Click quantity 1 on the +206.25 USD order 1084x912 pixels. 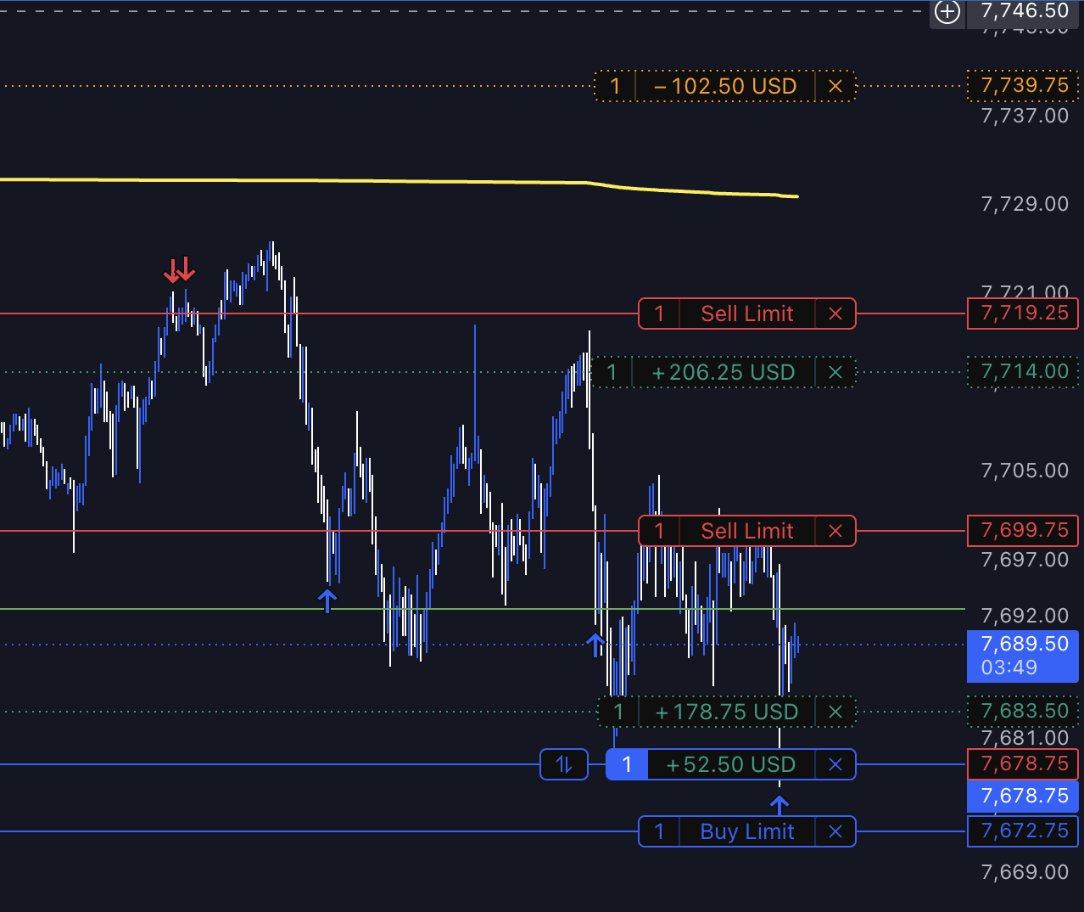(612, 373)
